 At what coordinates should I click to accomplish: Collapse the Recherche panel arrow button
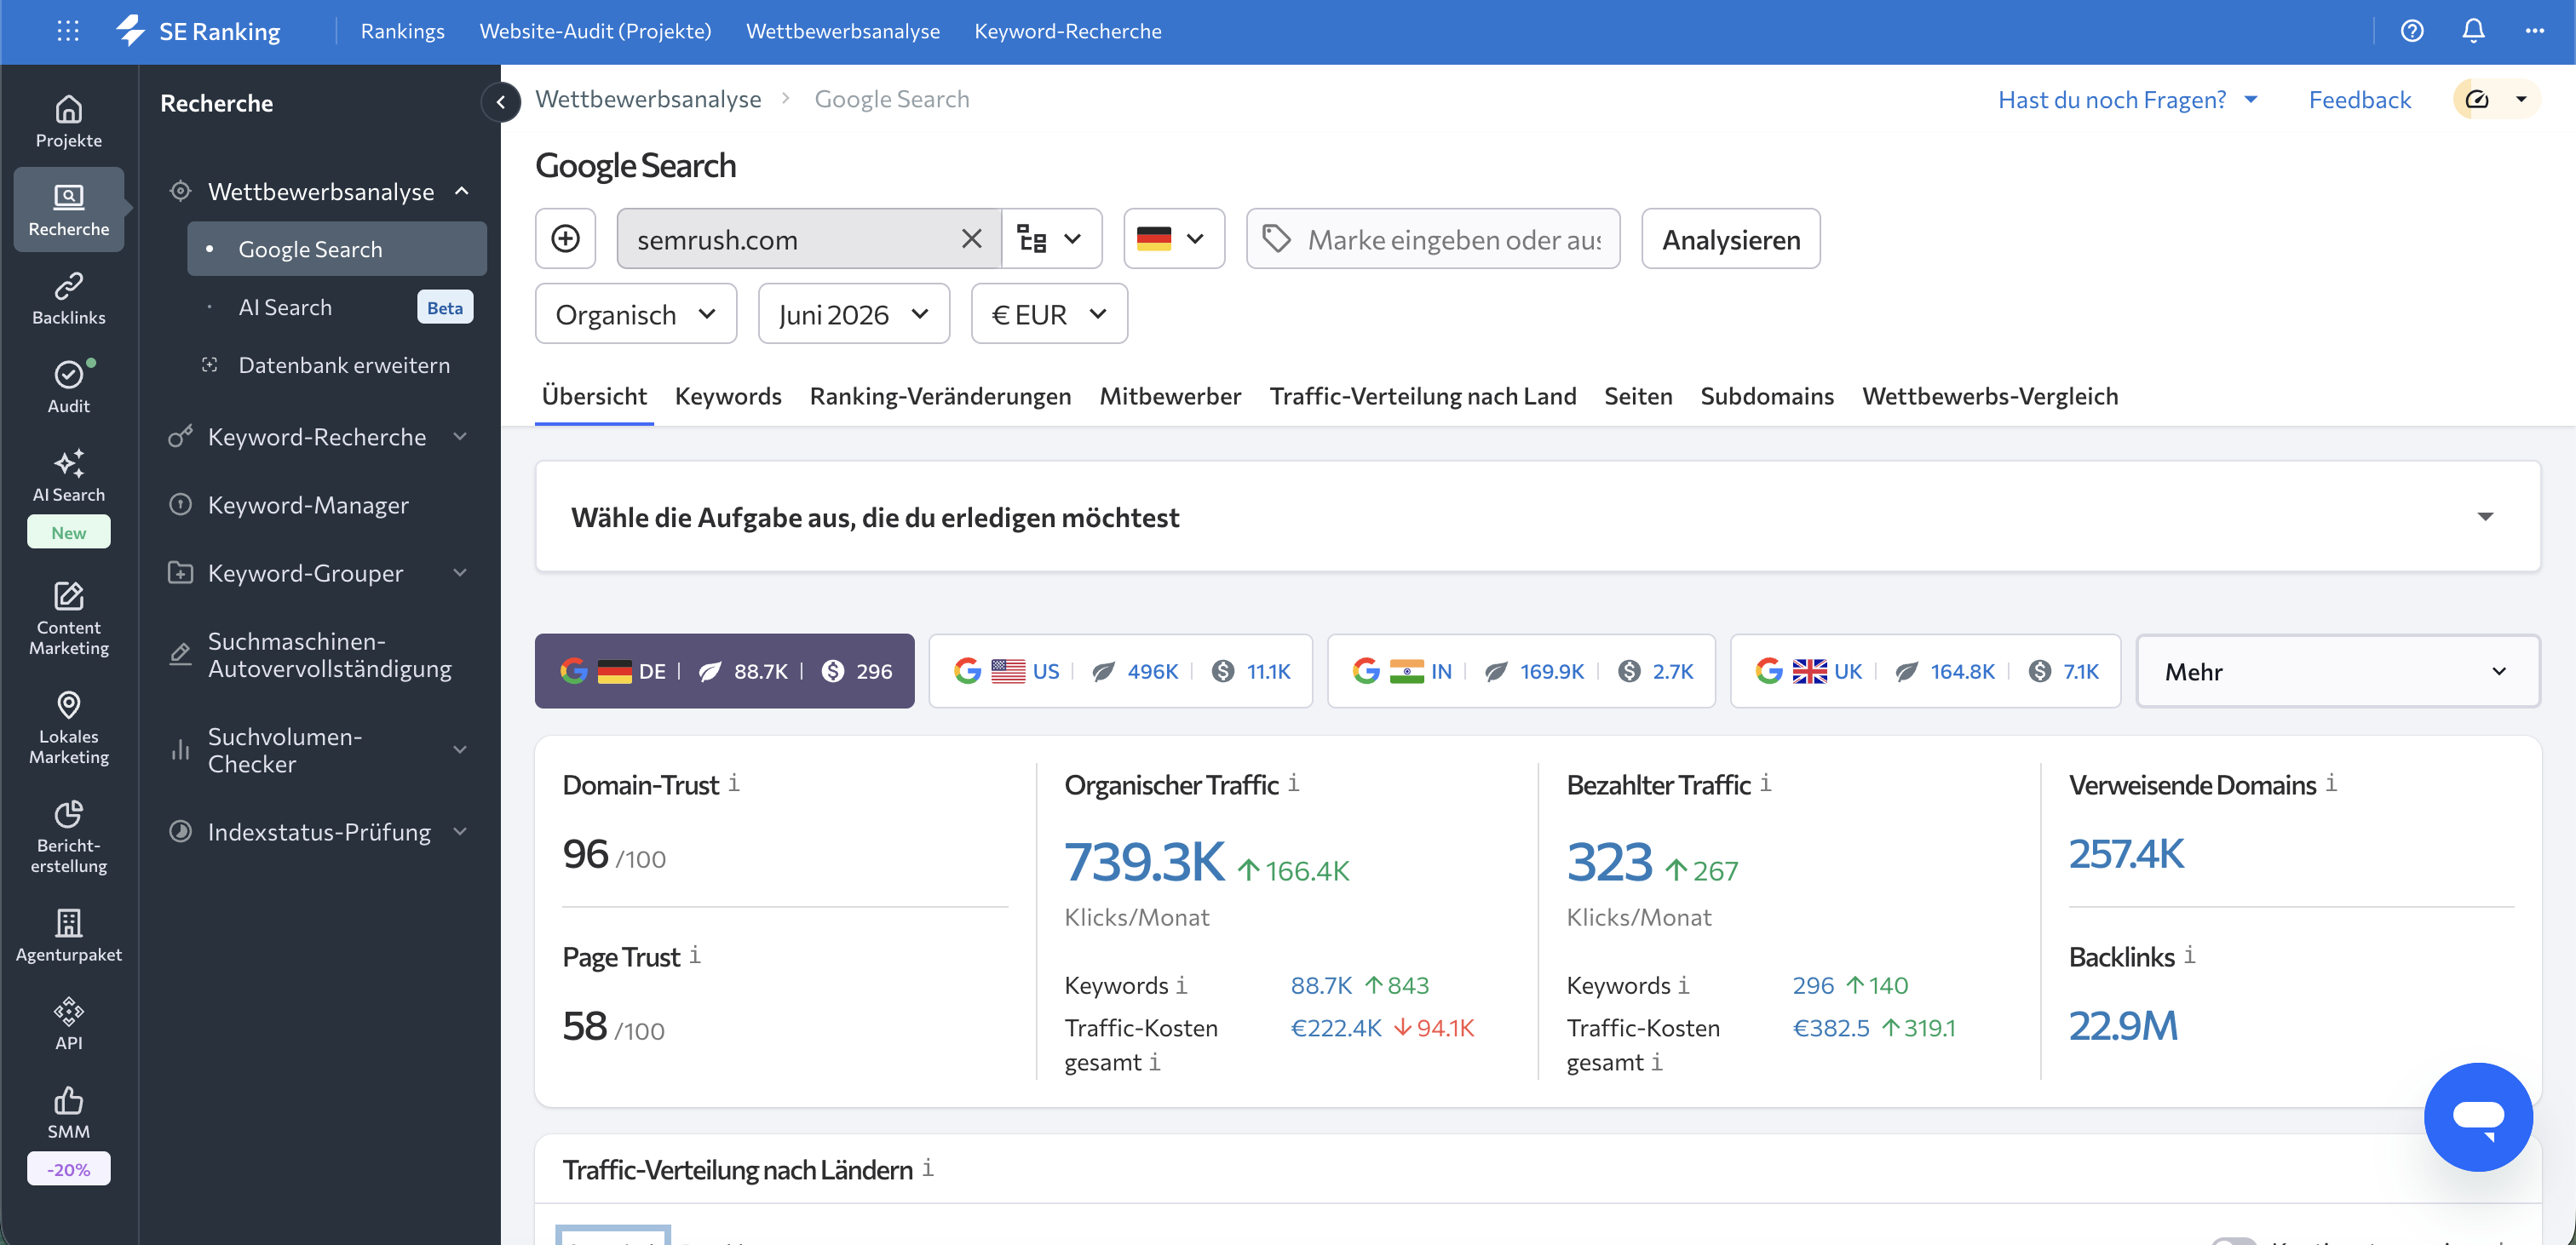(501, 101)
